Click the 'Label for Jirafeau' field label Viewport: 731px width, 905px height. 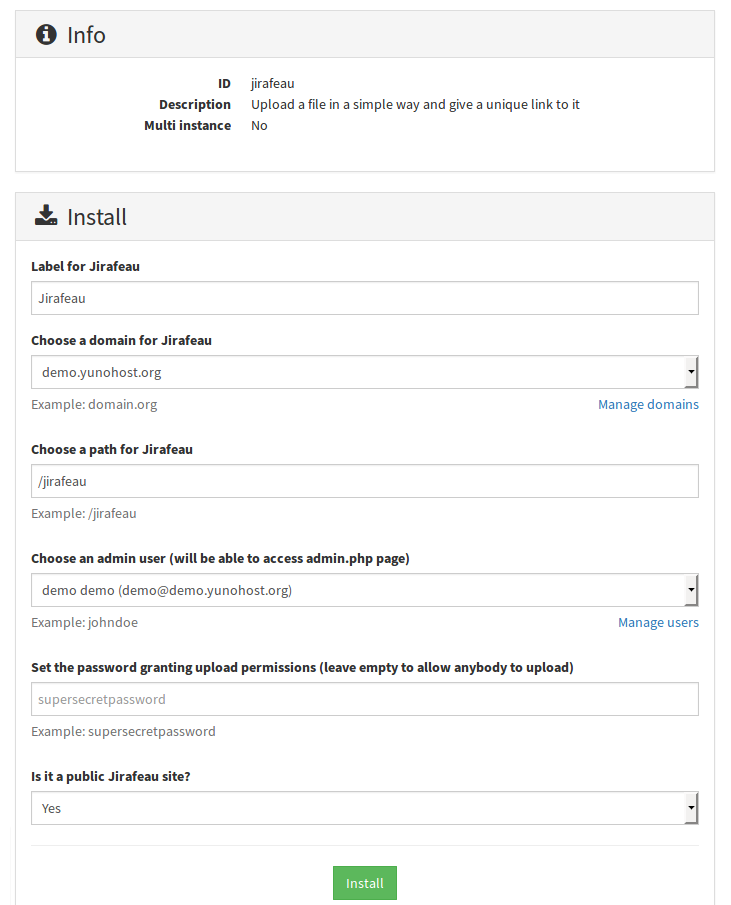(85, 267)
